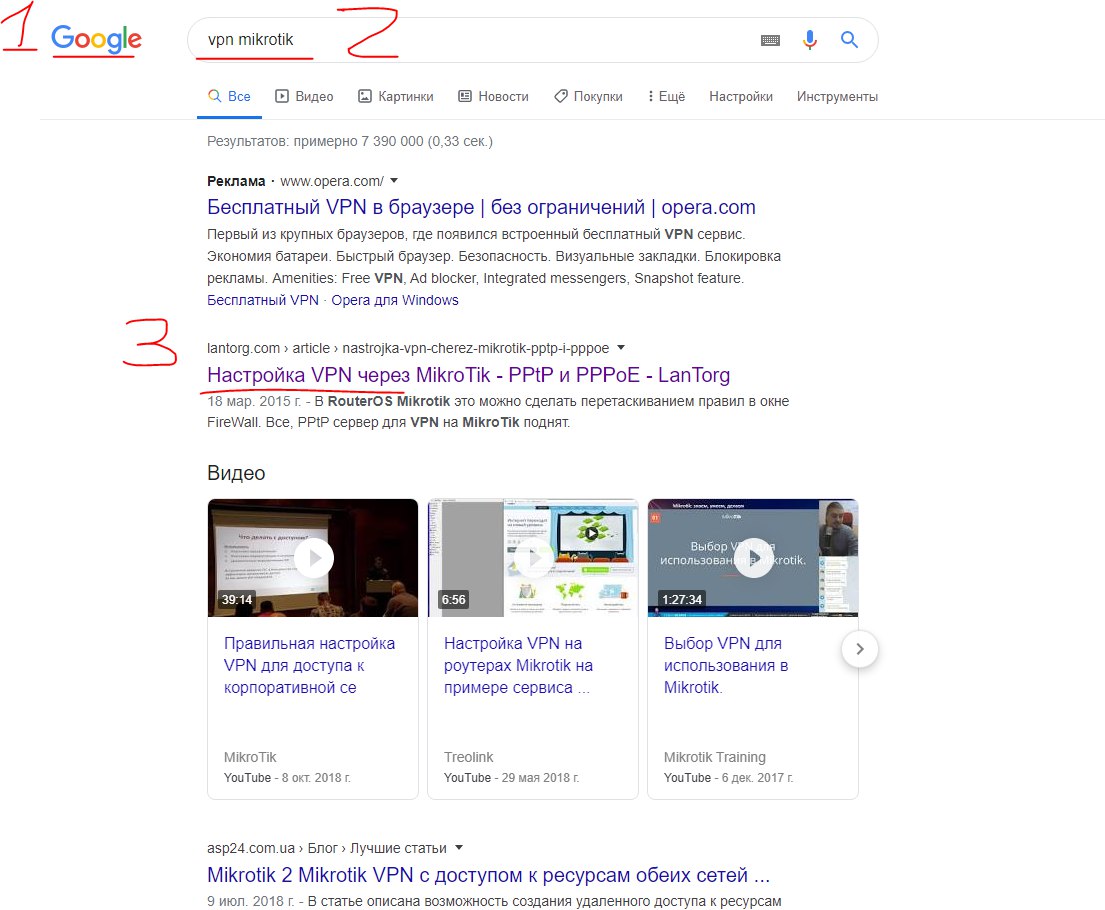This screenshot has height=910, width=1105.
Task: Switch to the Новости tab
Action: point(493,97)
